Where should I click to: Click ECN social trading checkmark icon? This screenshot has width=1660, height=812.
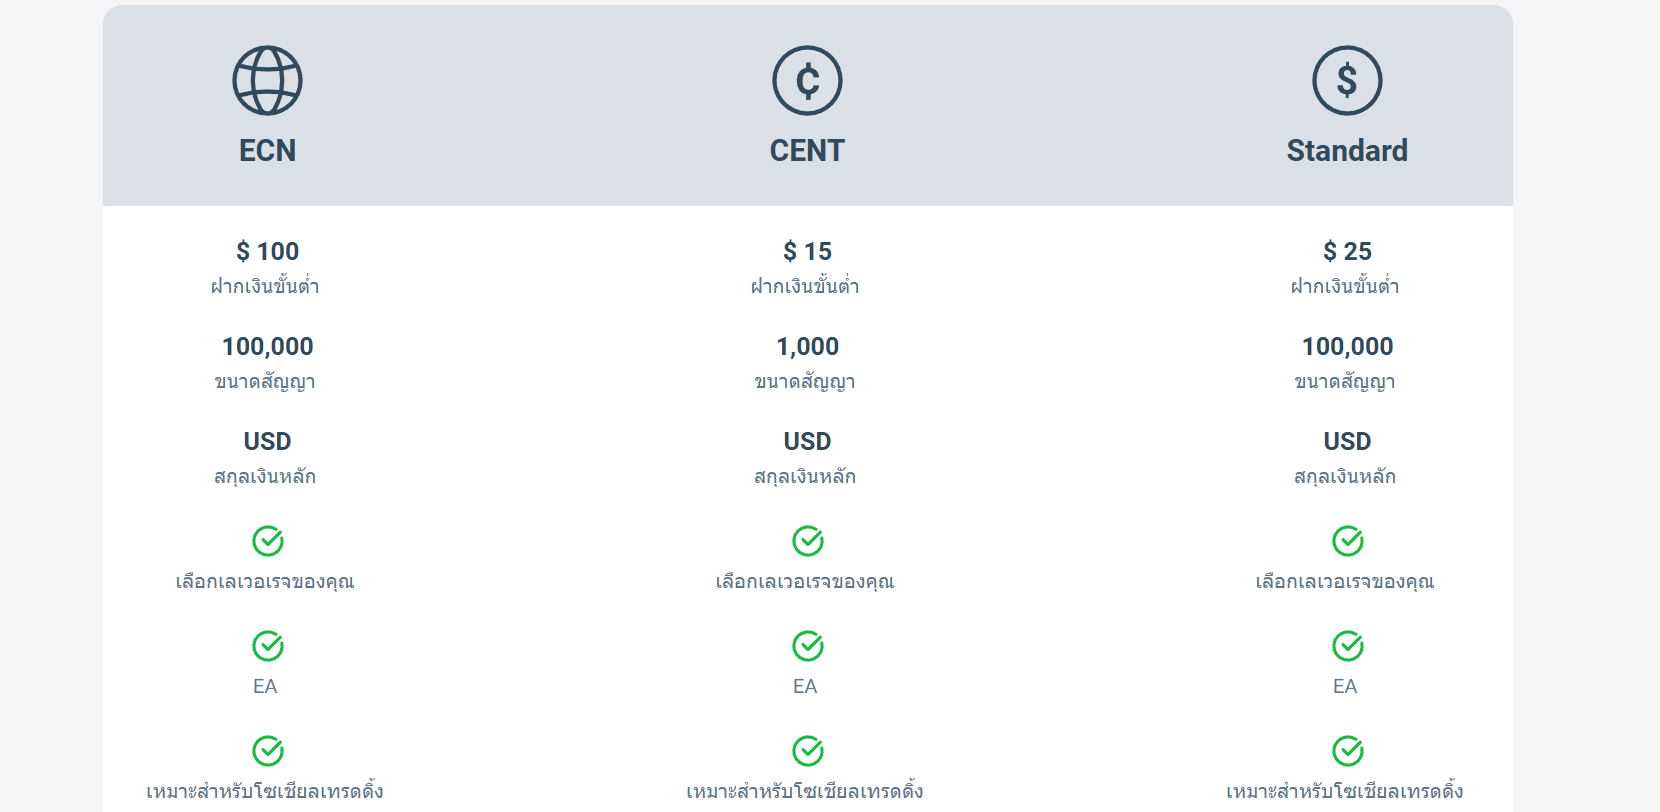click(268, 751)
